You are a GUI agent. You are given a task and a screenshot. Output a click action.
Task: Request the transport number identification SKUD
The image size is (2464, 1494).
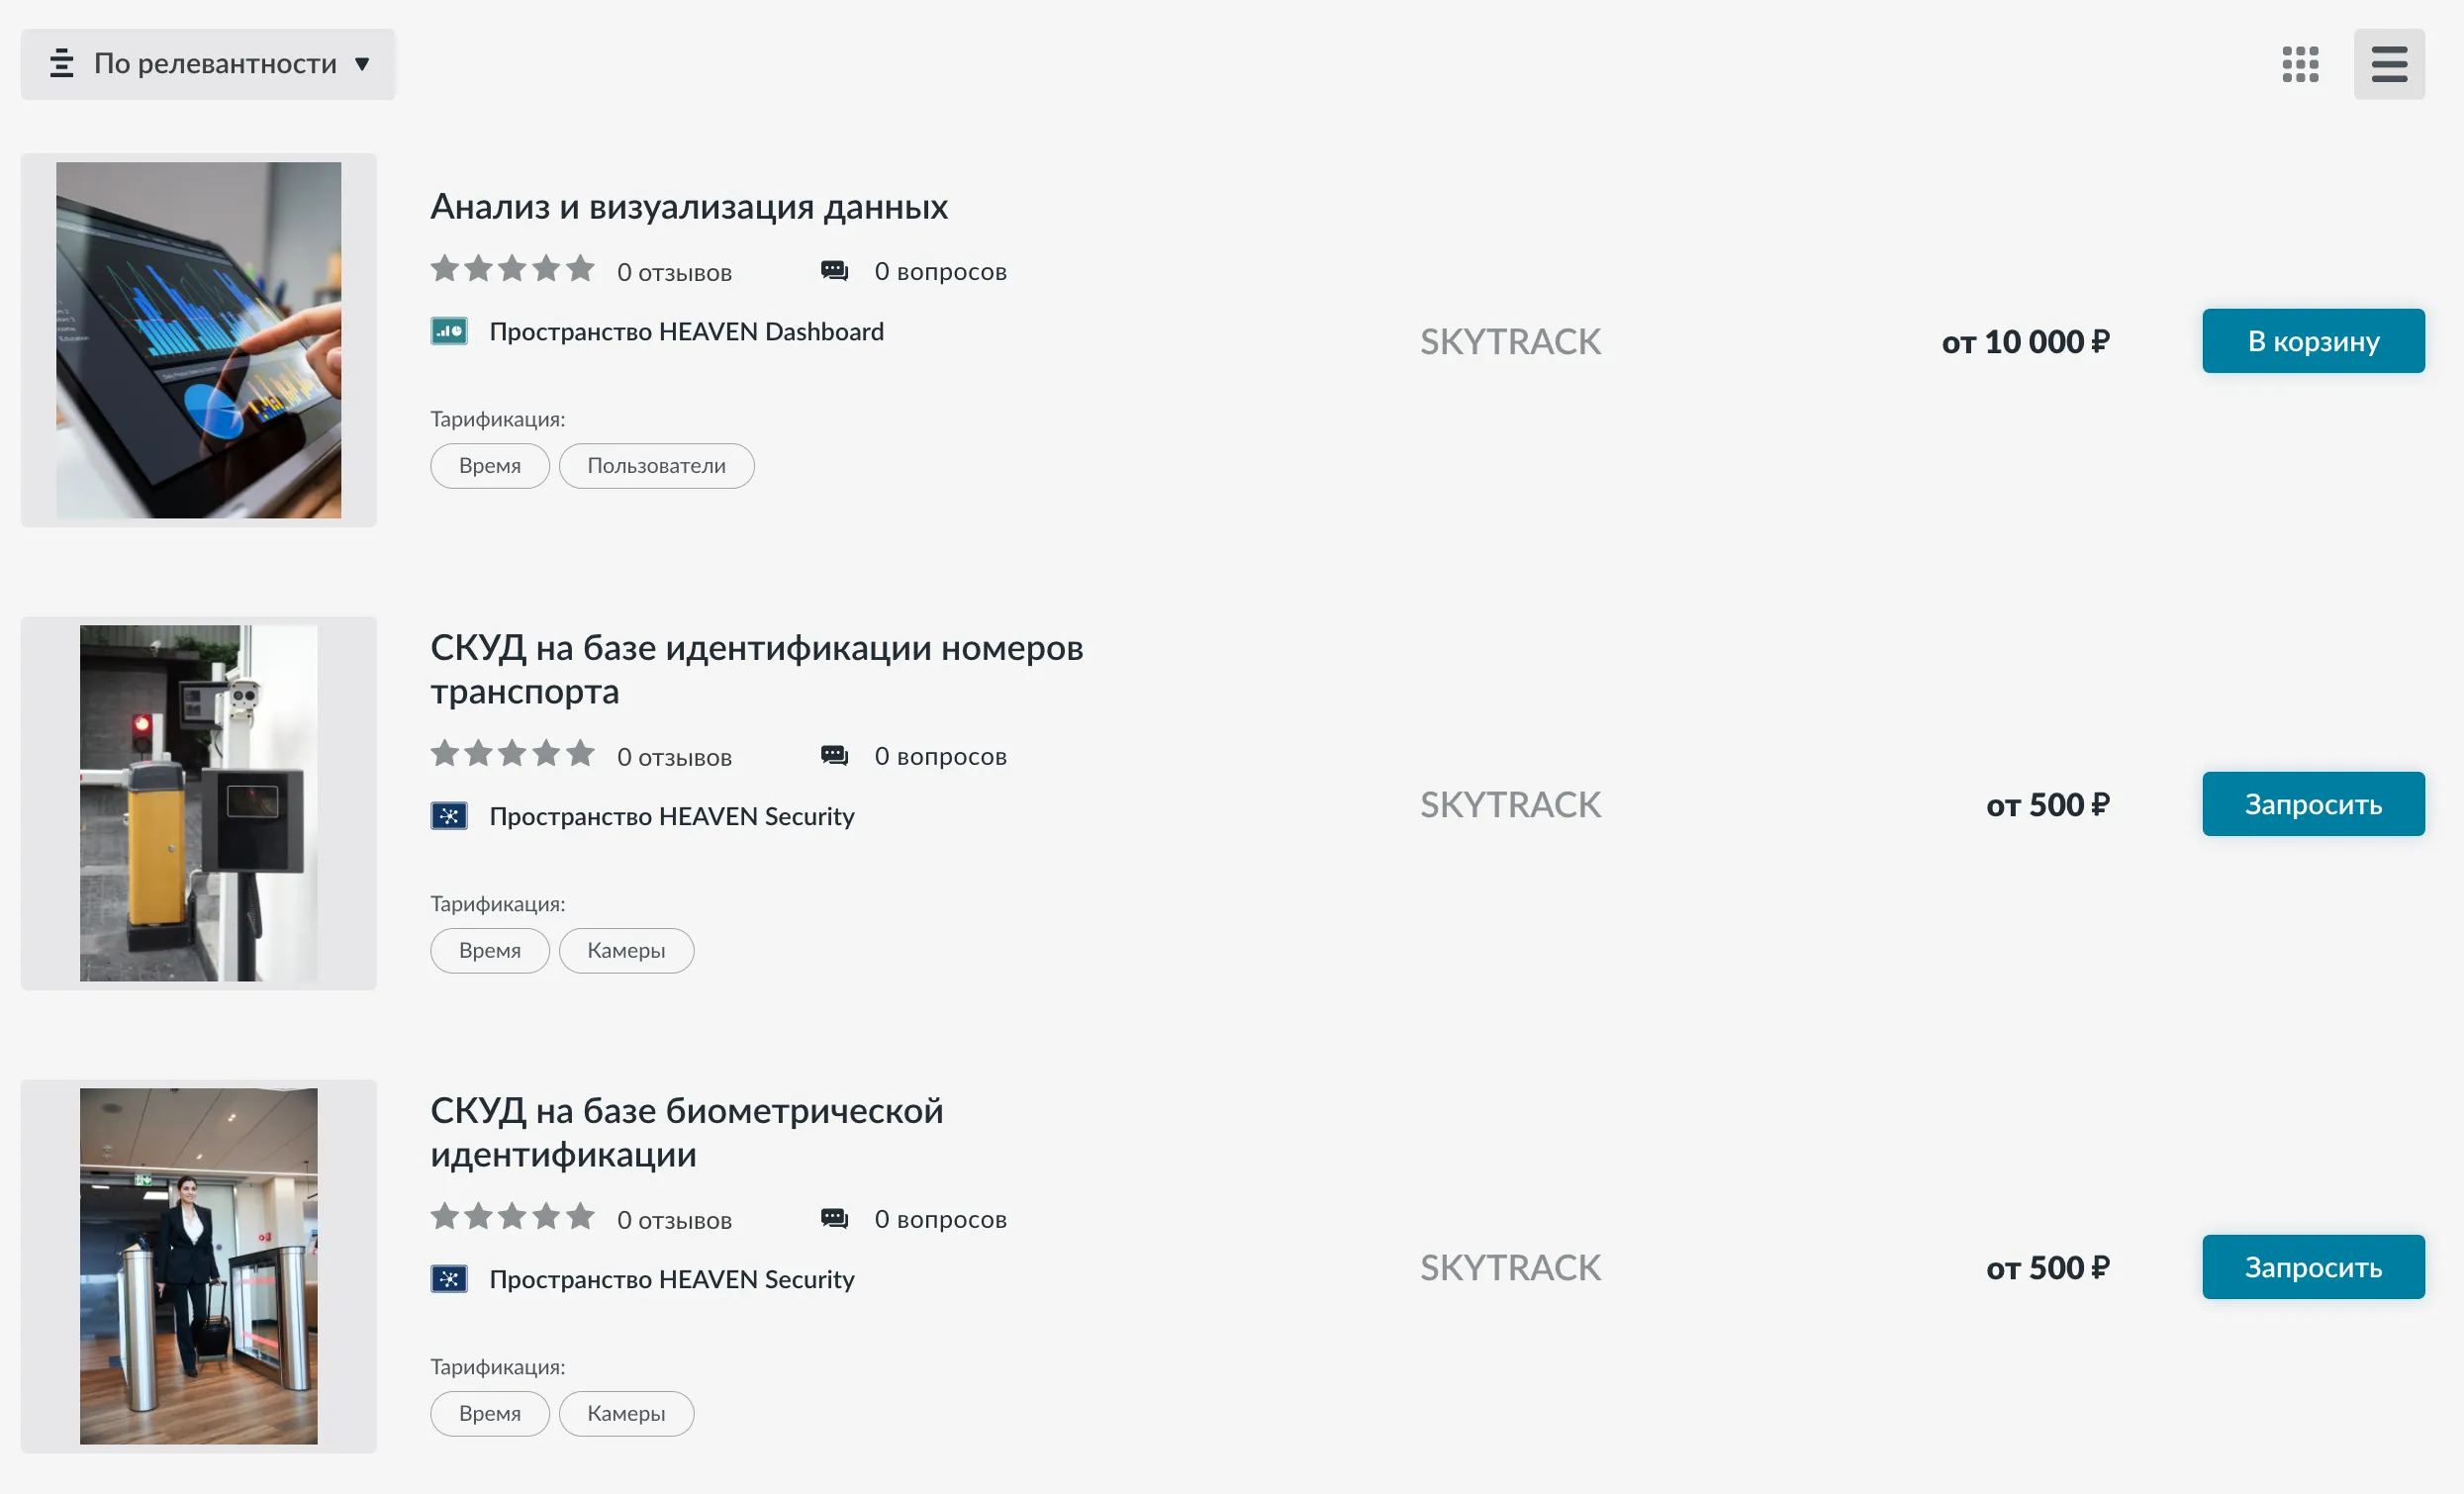click(2312, 804)
